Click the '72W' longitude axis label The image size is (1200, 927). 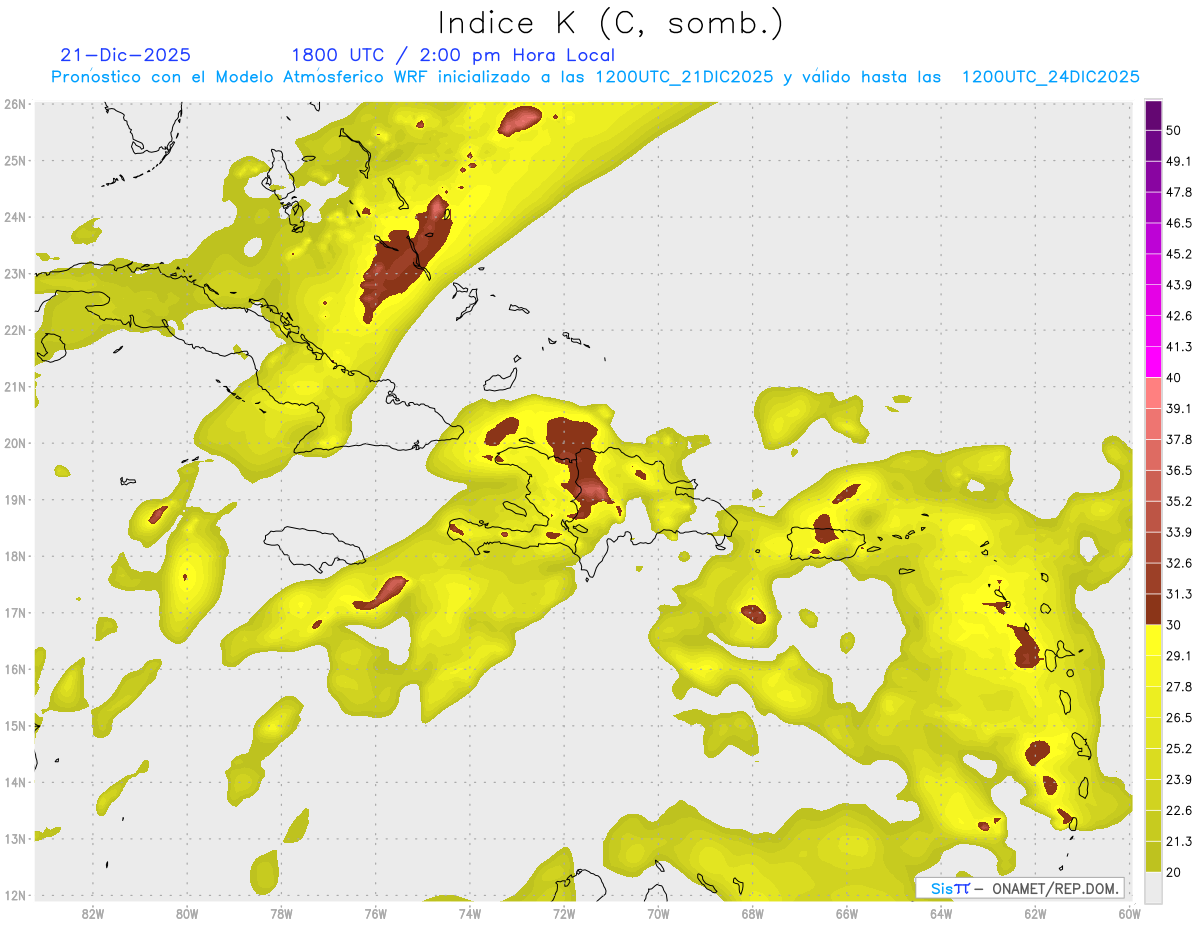click(564, 914)
